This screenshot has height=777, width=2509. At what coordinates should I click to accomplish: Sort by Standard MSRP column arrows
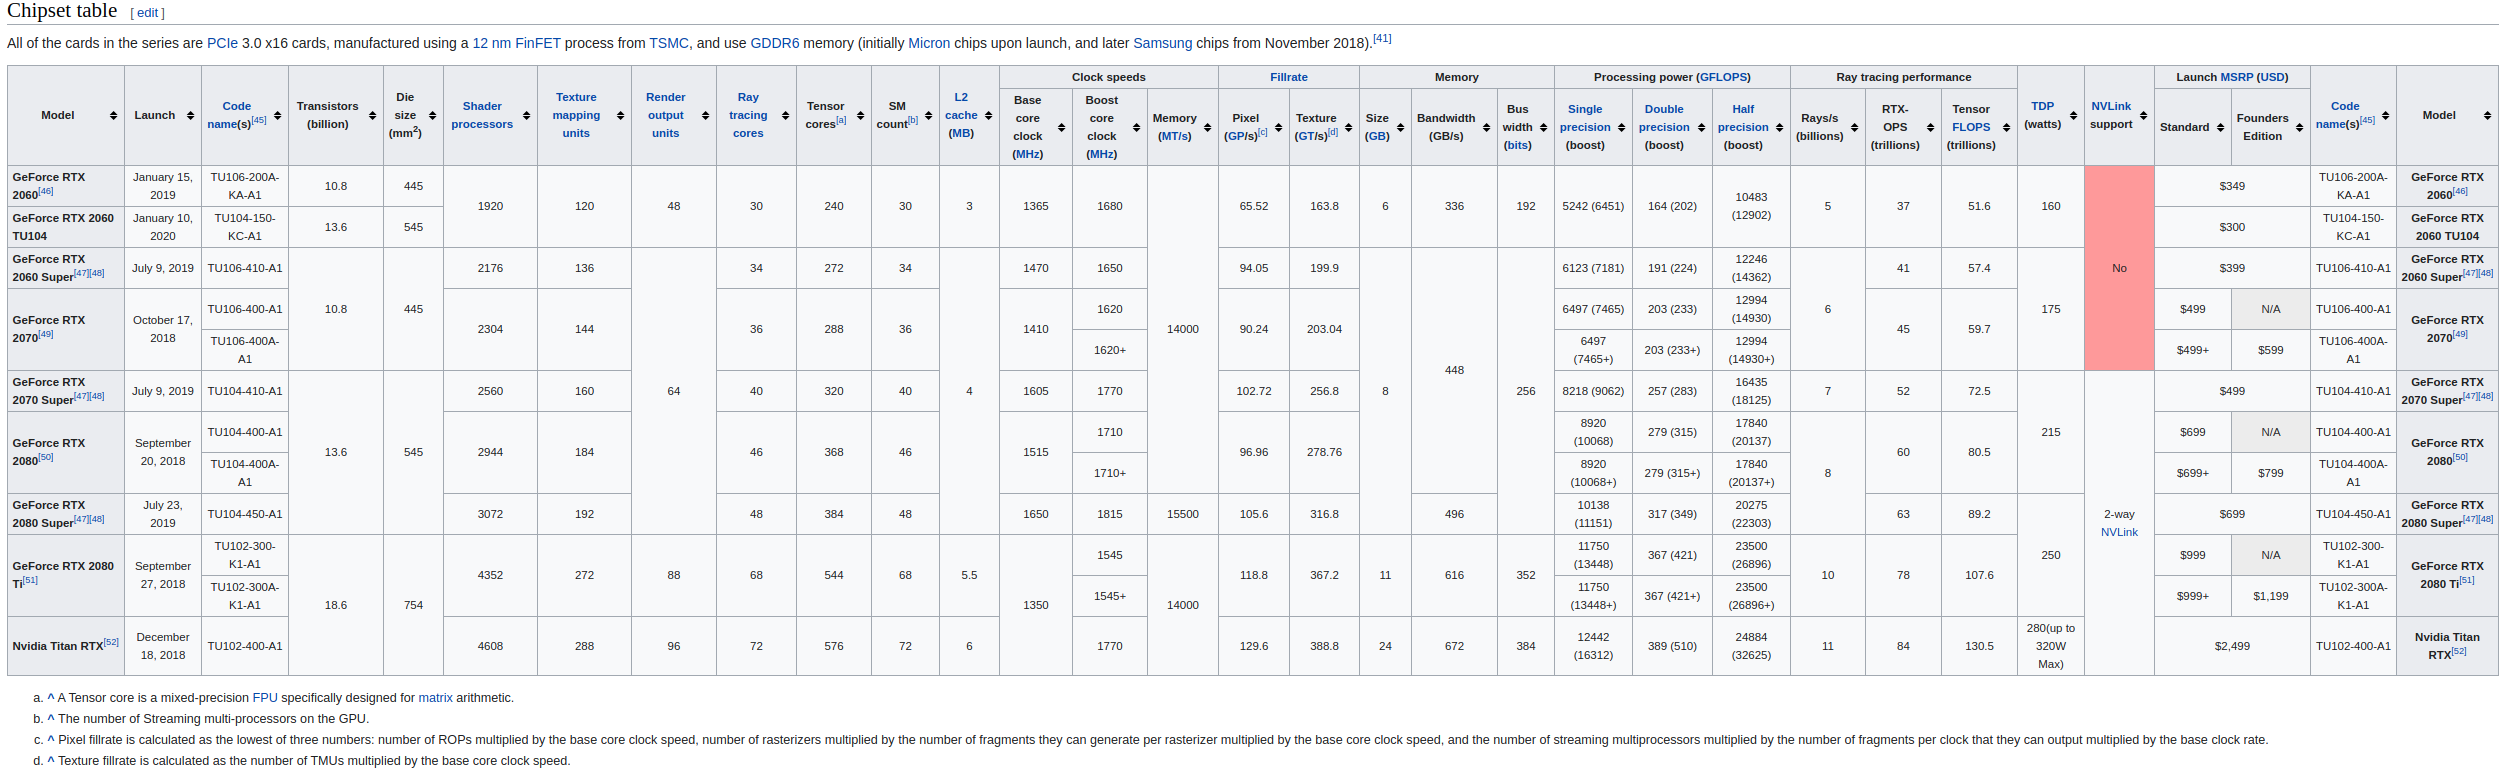click(2220, 128)
